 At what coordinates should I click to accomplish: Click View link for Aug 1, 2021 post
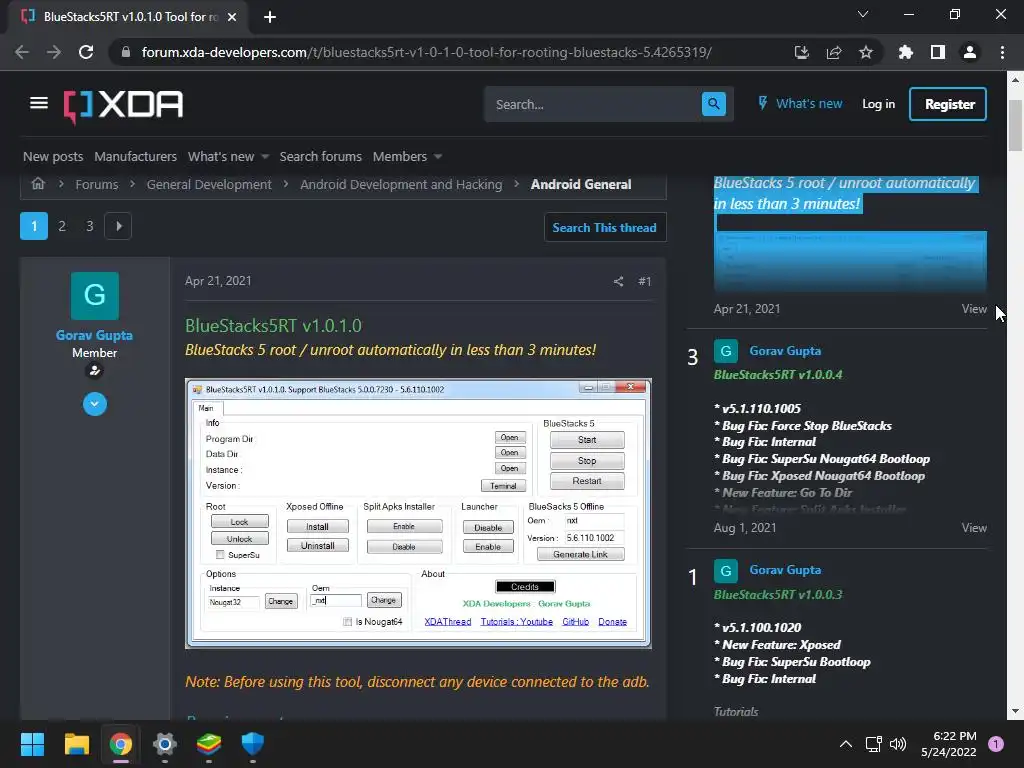click(974, 528)
